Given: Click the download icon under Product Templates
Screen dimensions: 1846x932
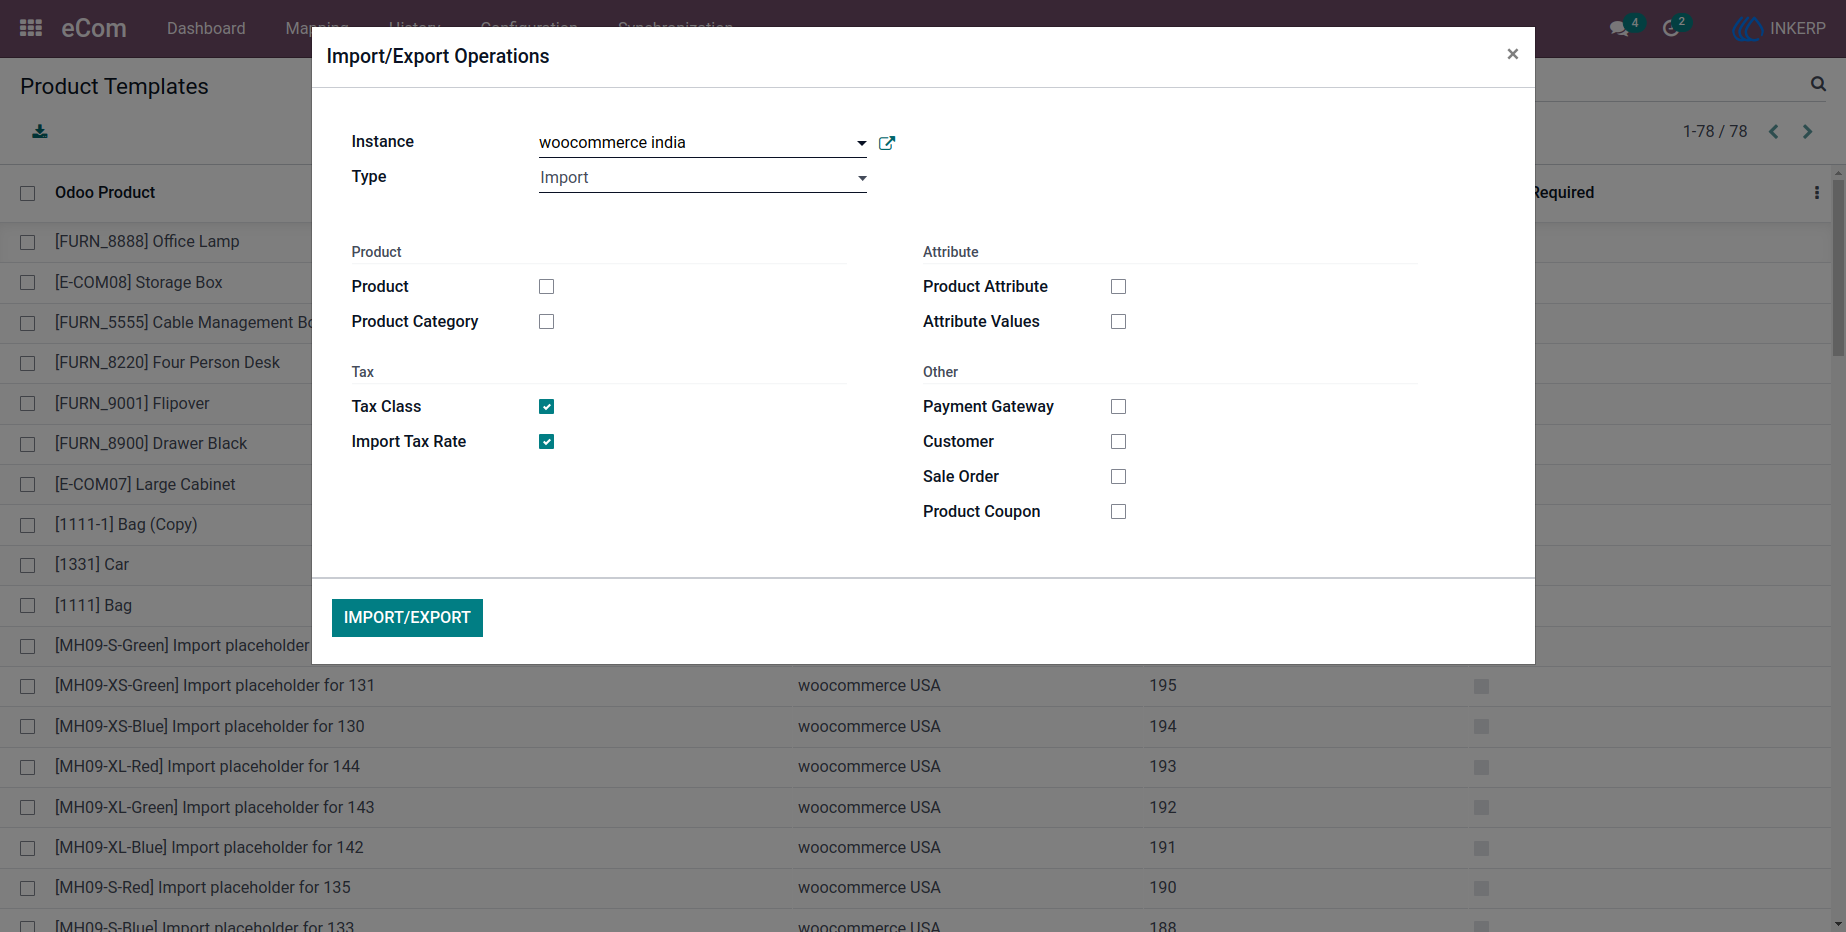Looking at the screenshot, I should 40,131.
